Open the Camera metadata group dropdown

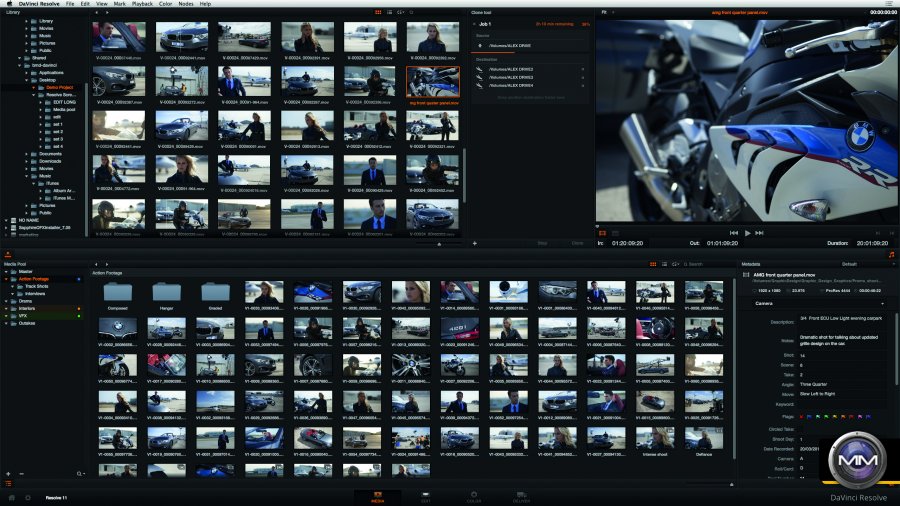pos(882,303)
